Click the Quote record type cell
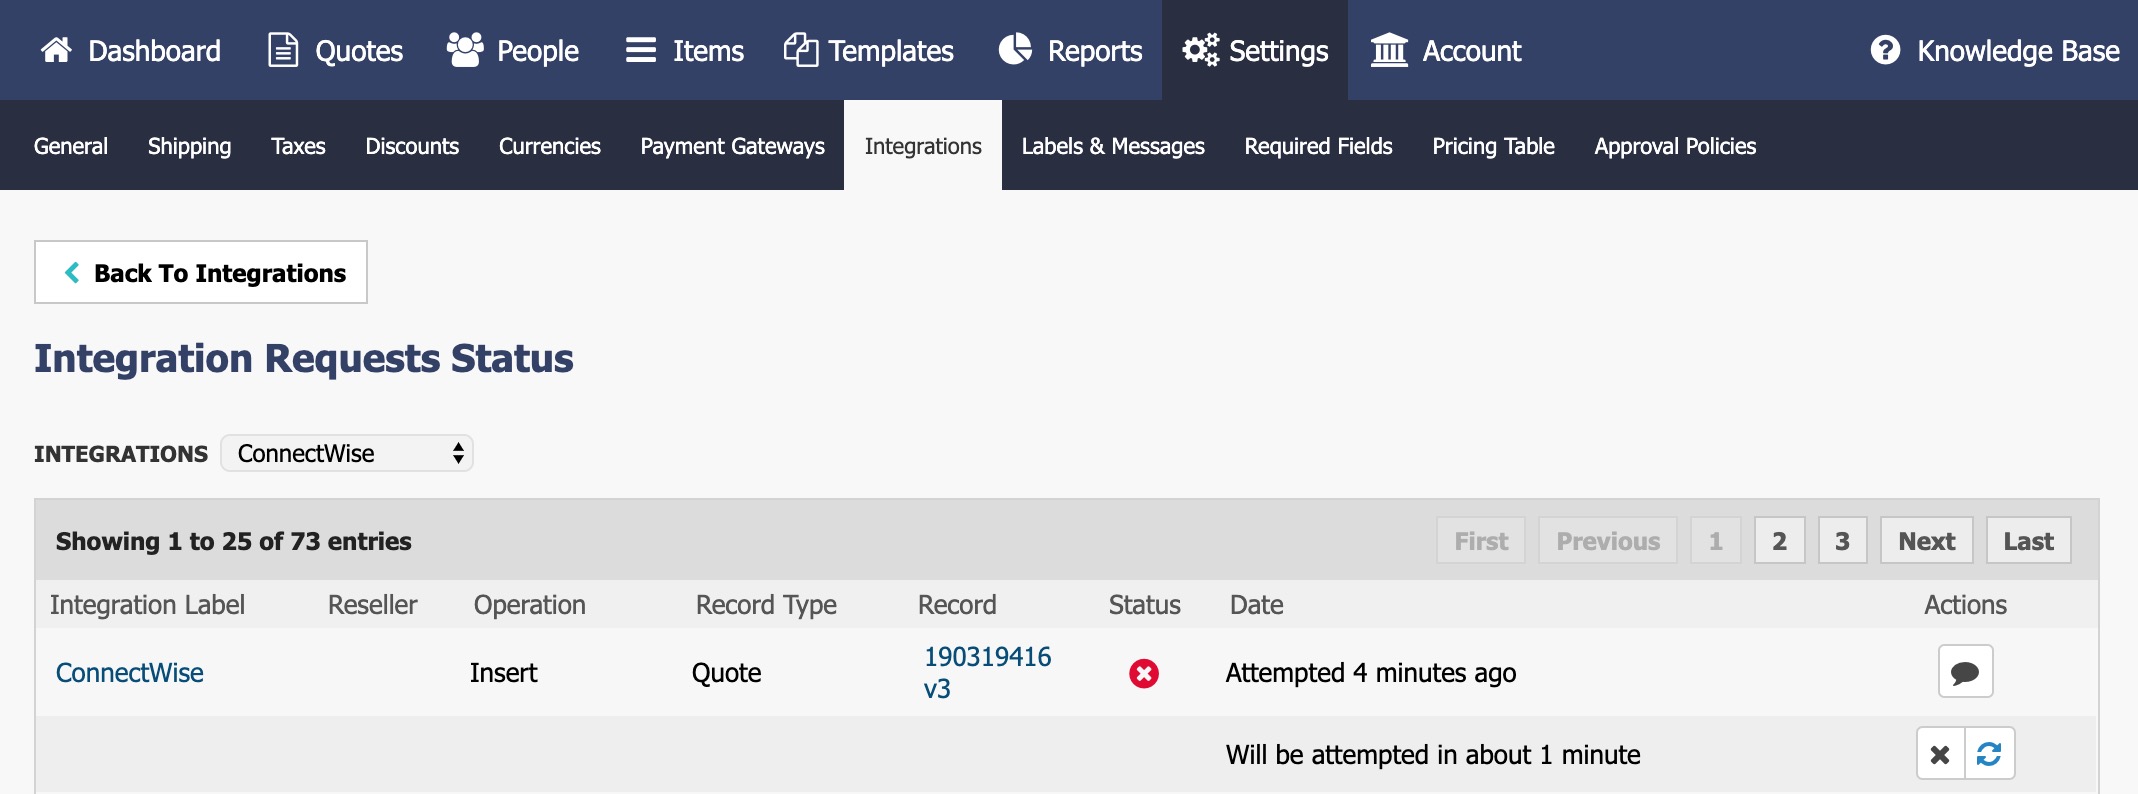This screenshot has height=794, width=2138. (727, 673)
